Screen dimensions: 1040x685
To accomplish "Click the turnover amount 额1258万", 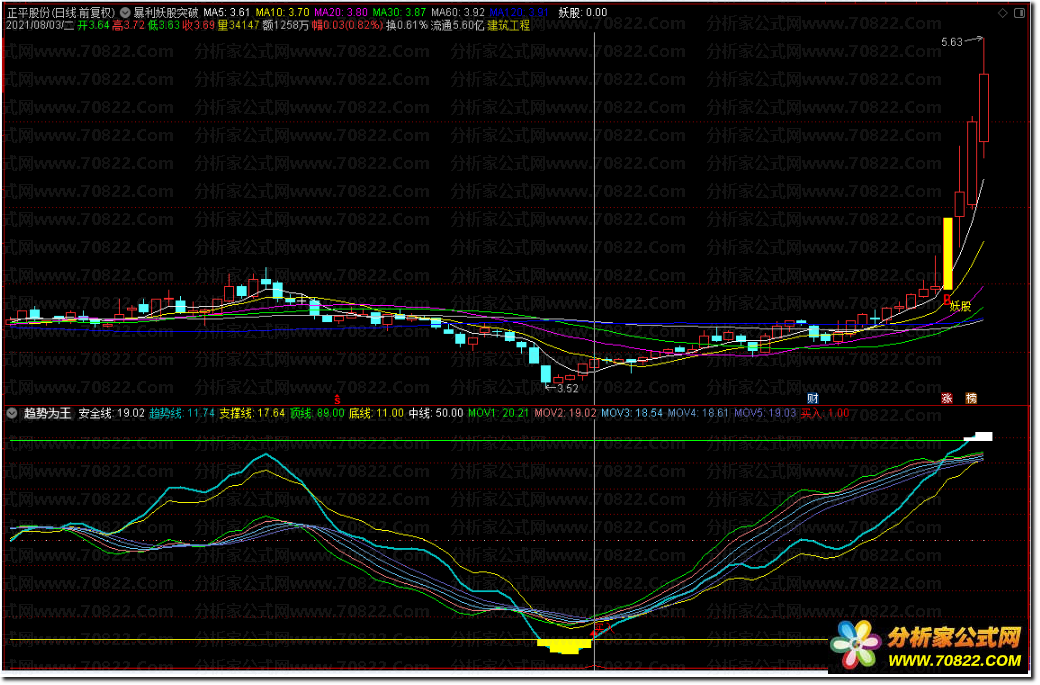I will [x=285, y=25].
